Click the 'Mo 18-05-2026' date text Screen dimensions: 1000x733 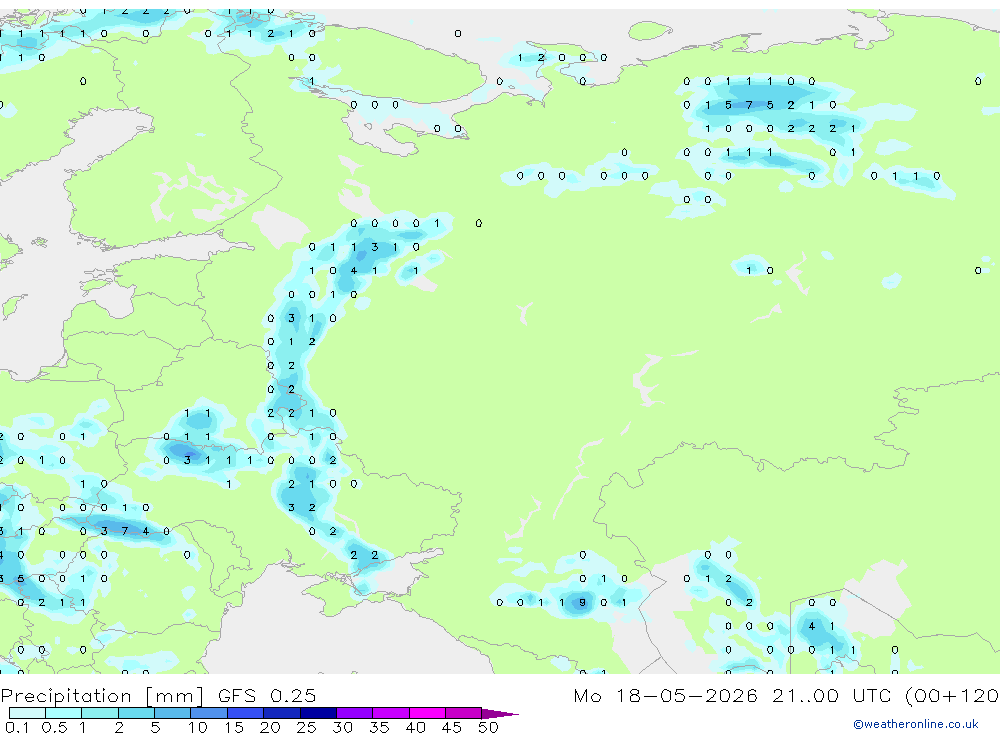pos(665,695)
